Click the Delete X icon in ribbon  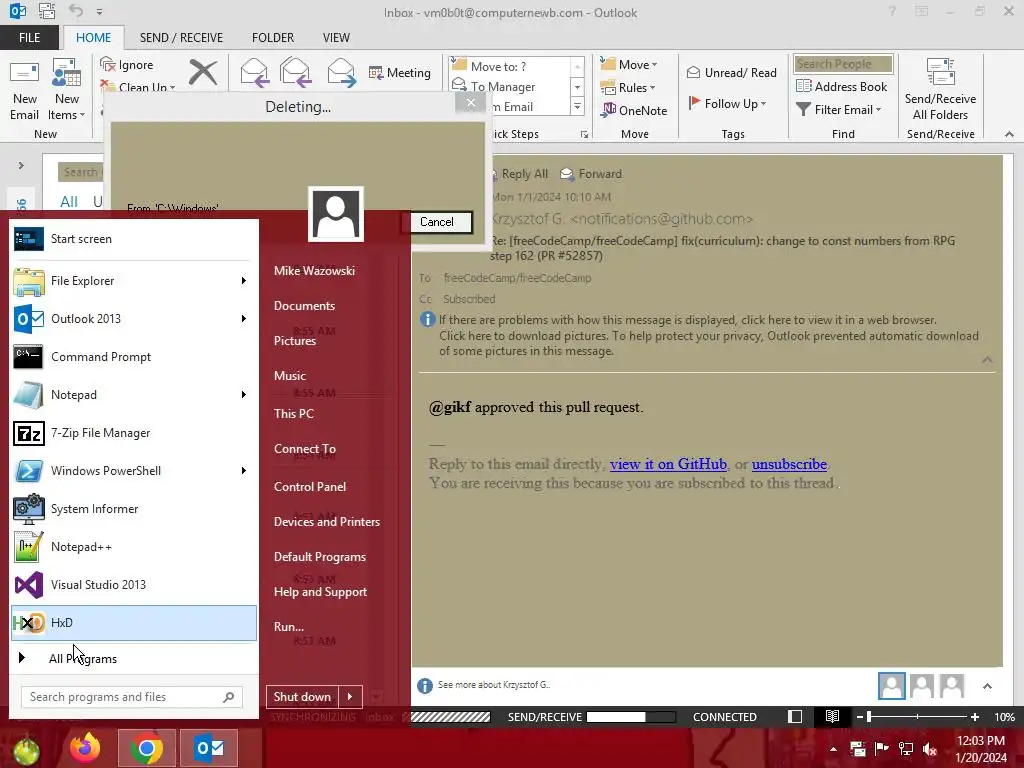pos(202,72)
